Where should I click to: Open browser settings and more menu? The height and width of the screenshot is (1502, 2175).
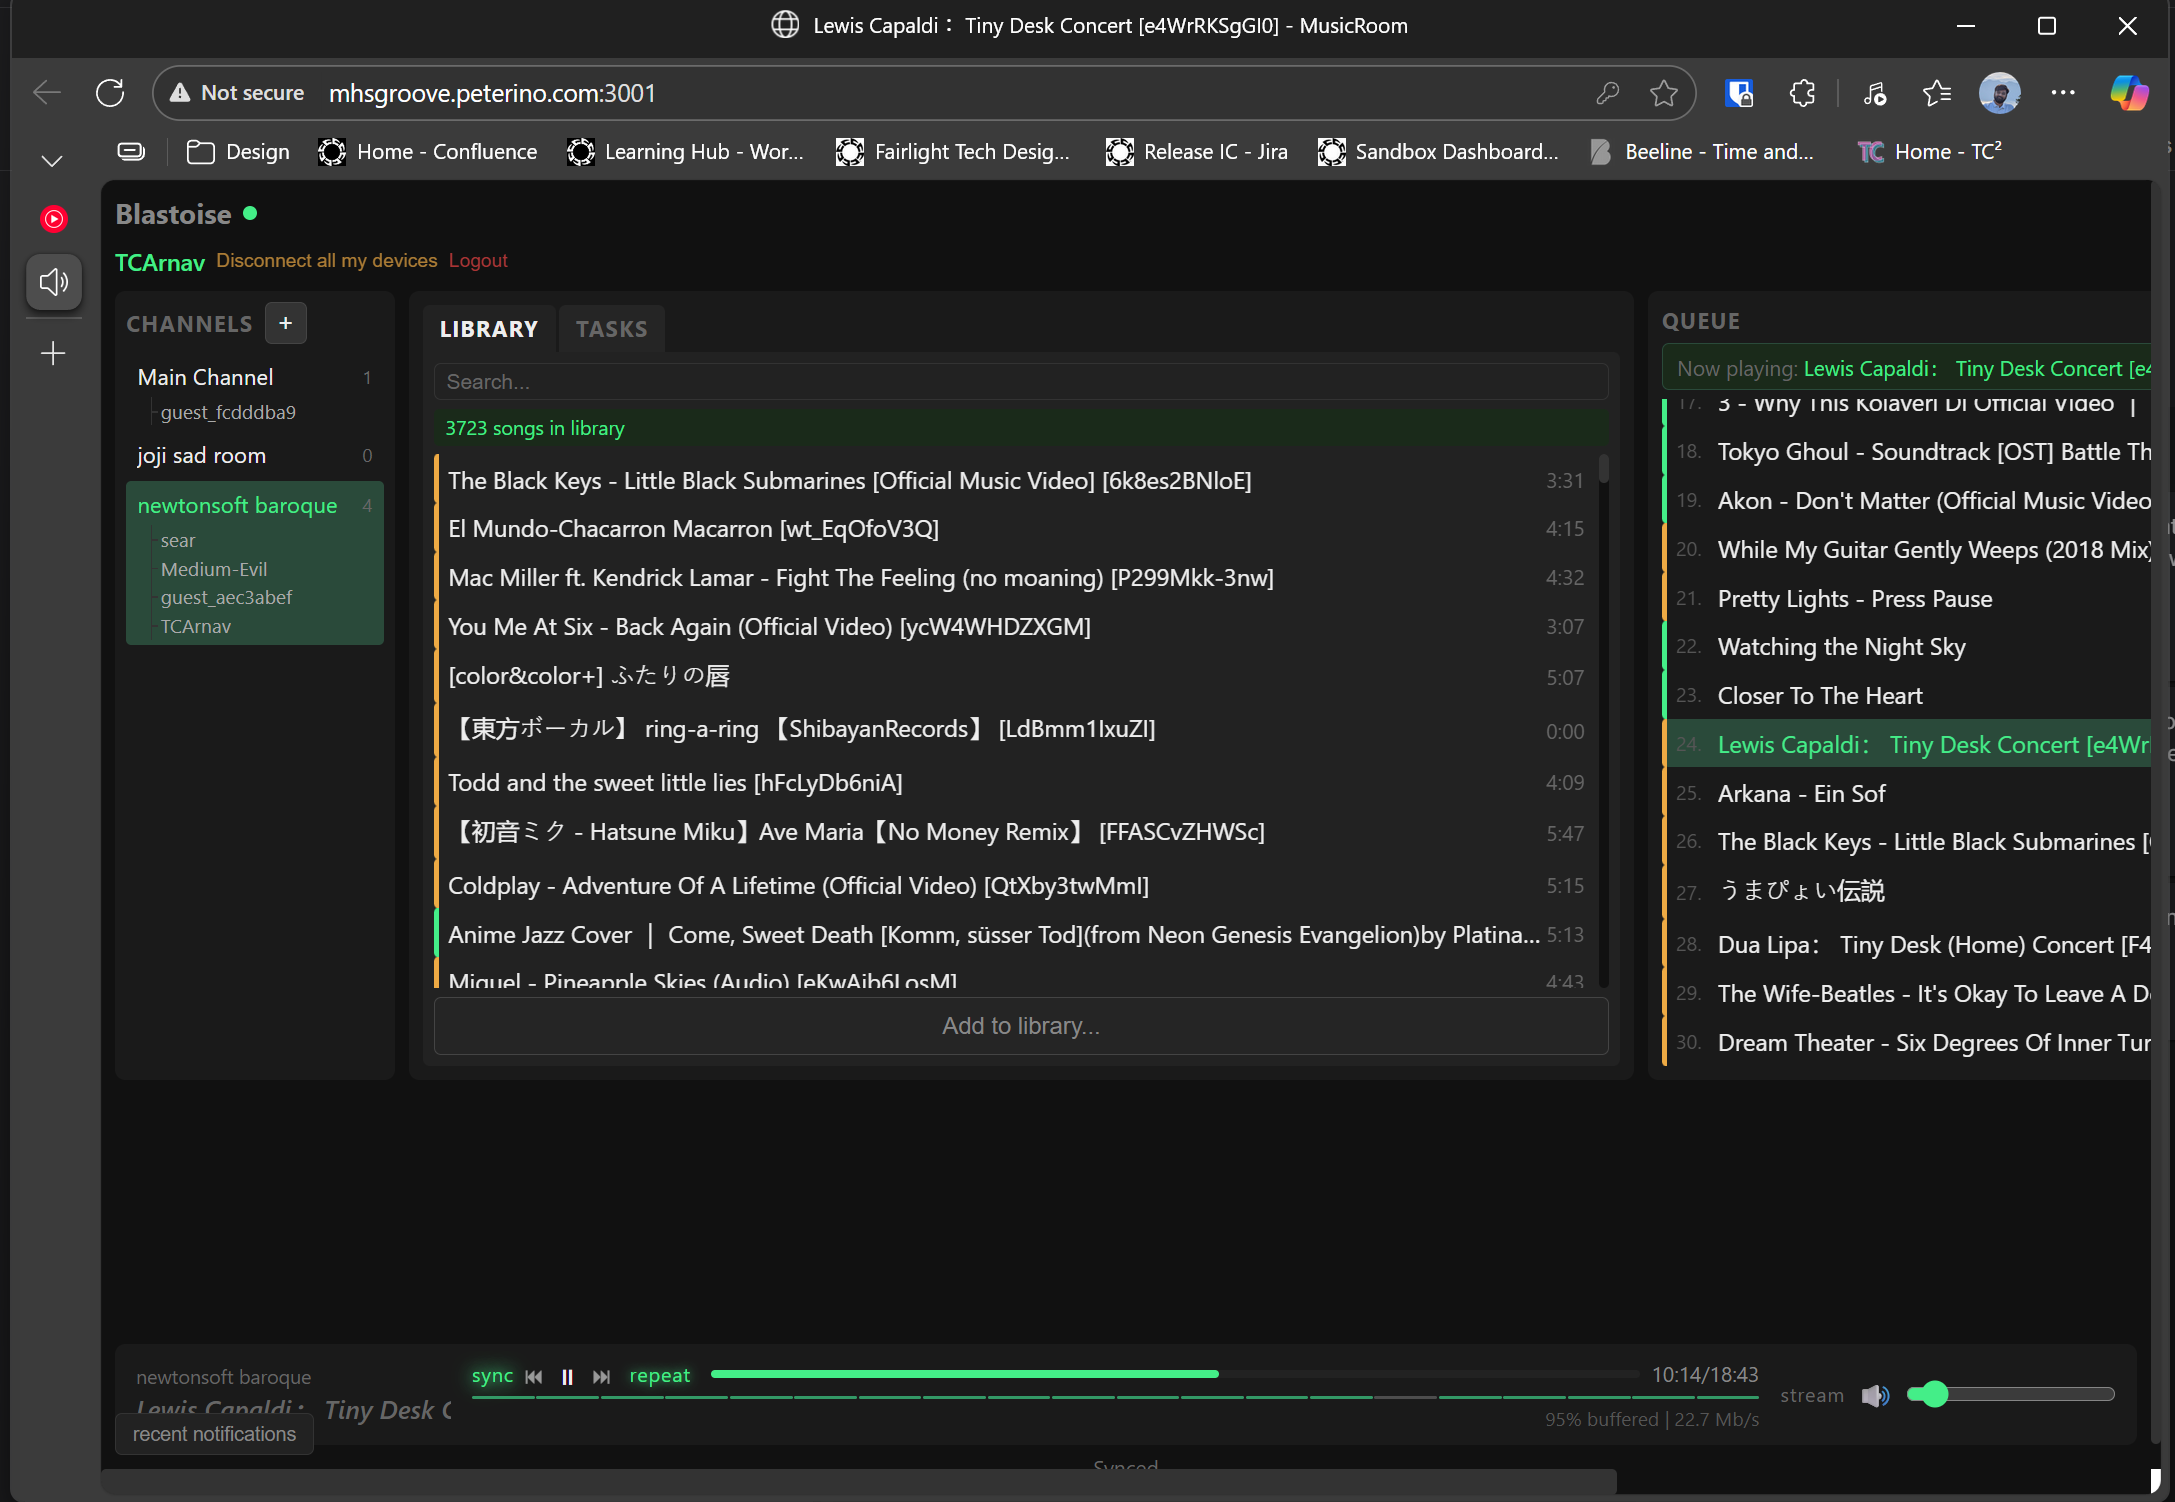tap(2062, 93)
